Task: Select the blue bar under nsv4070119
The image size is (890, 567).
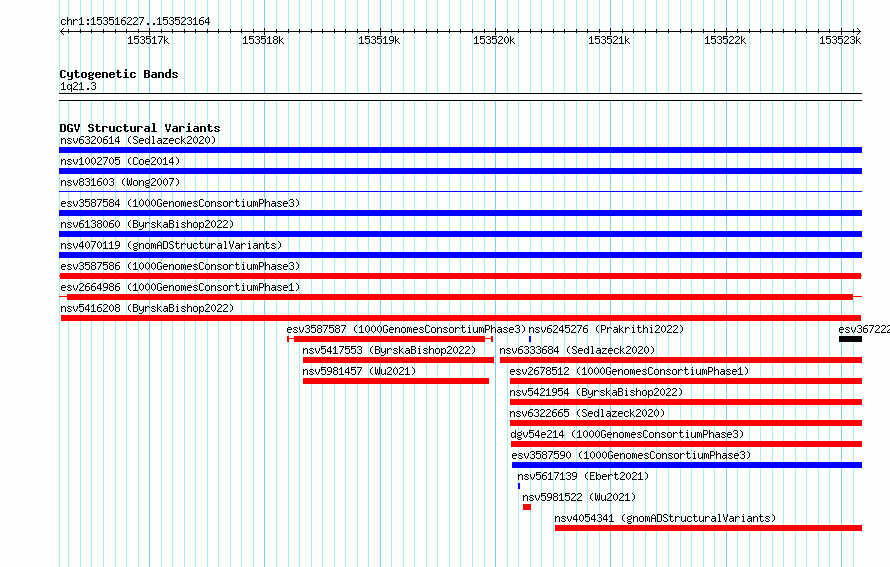Action: click(x=460, y=255)
